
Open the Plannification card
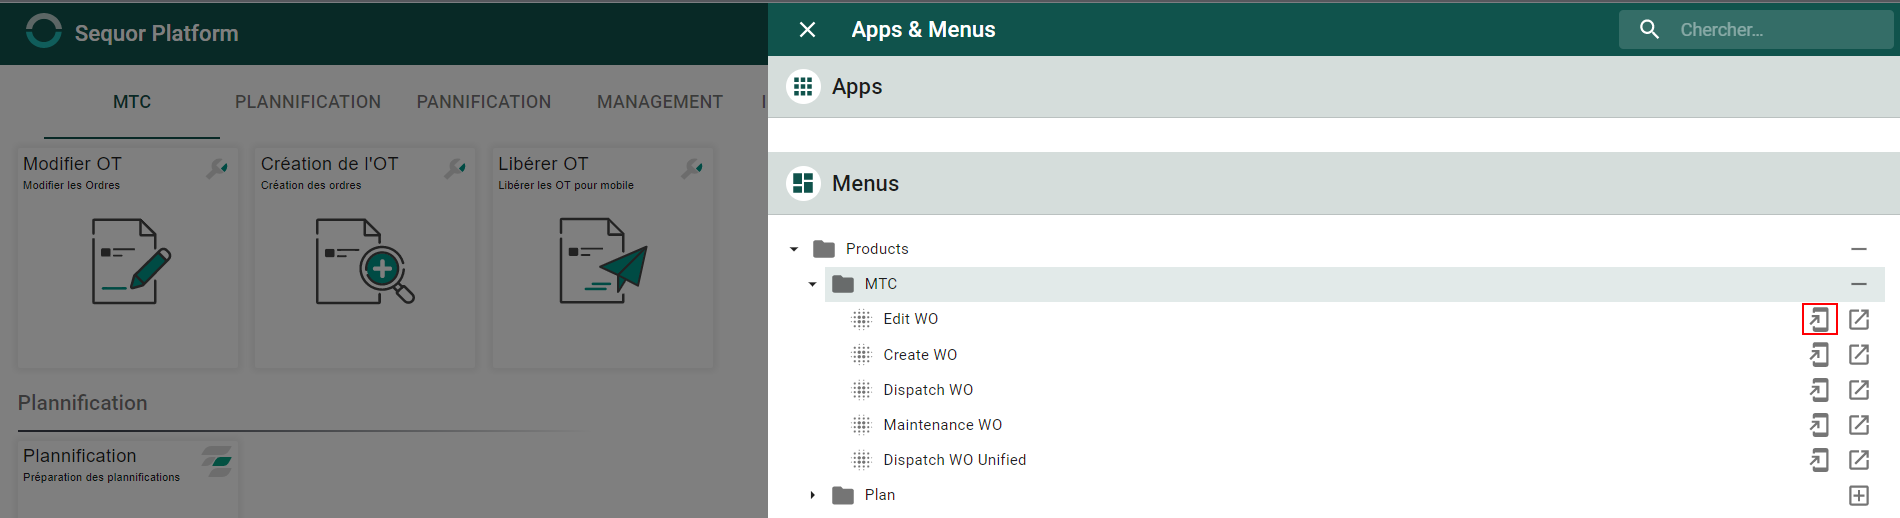click(x=128, y=479)
